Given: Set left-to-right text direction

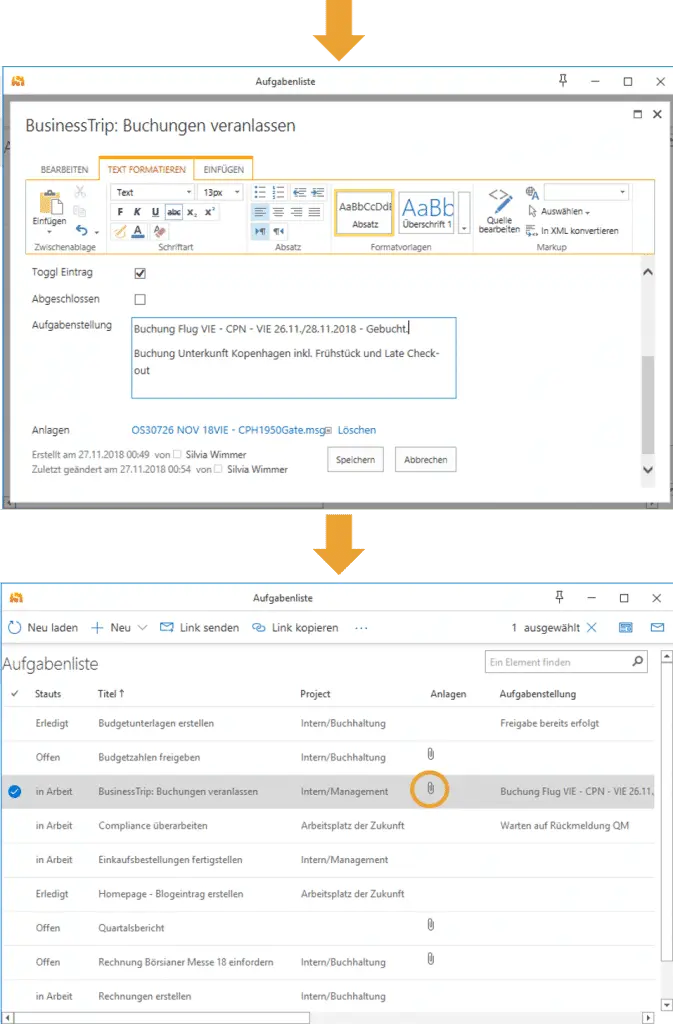Looking at the screenshot, I should tap(260, 231).
